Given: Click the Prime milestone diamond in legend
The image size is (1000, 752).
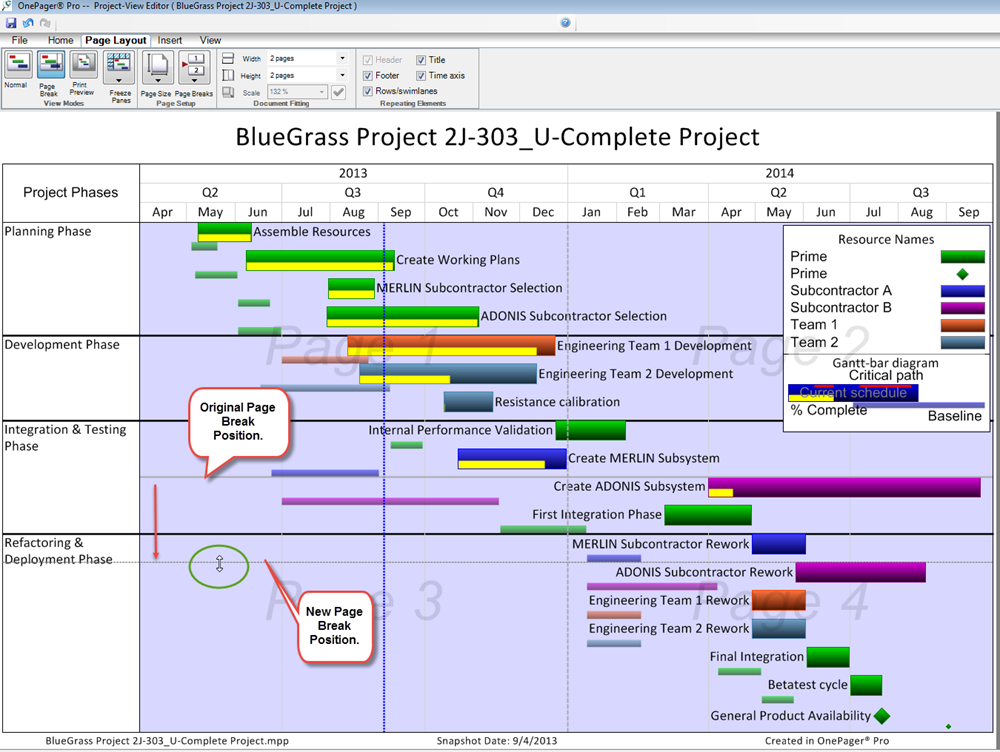Looking at the screenshot, I should pyautogui.click(x=962, y=274).
